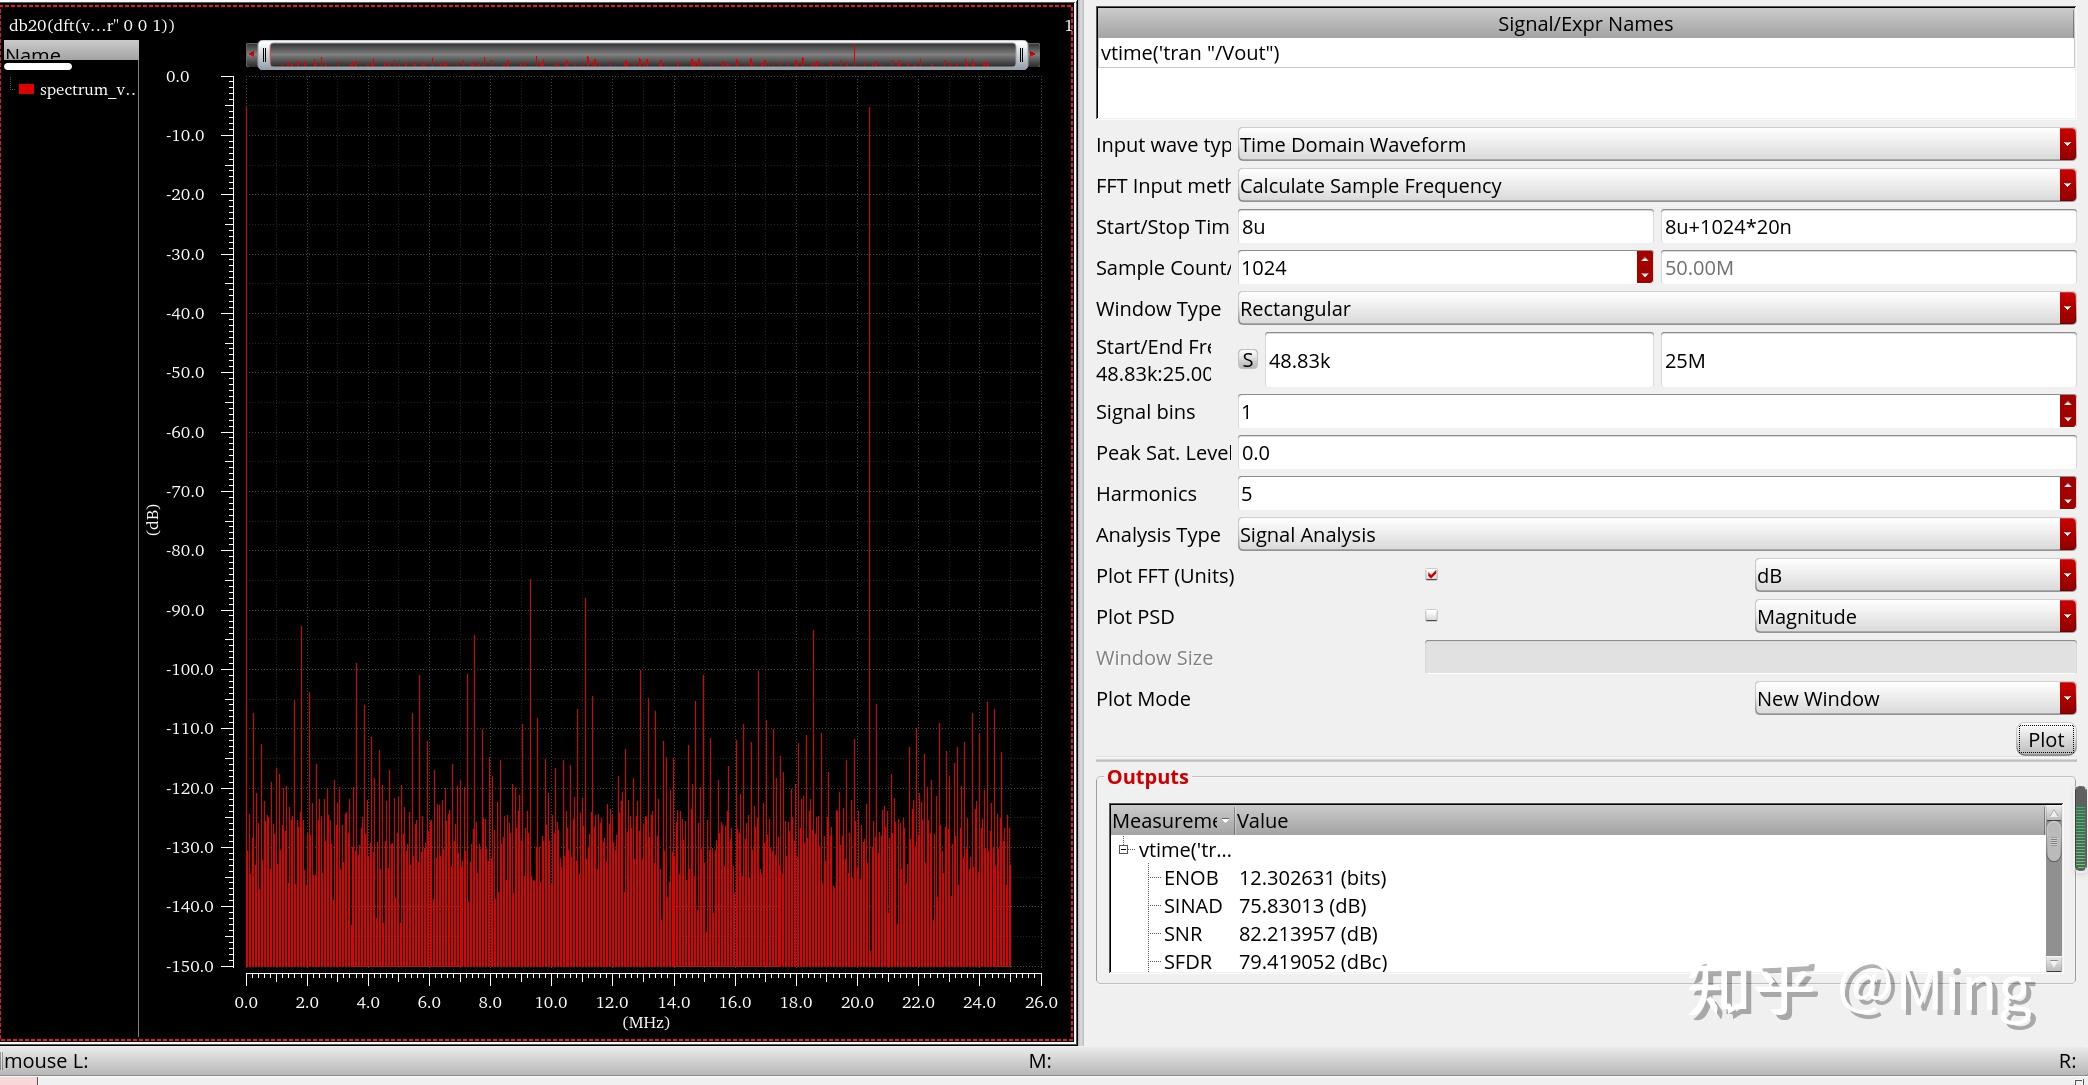Viewport: 2088px width, 1085px height.
Task: Enable the Plot PSD checkbox
Action: pos(1432,615)
